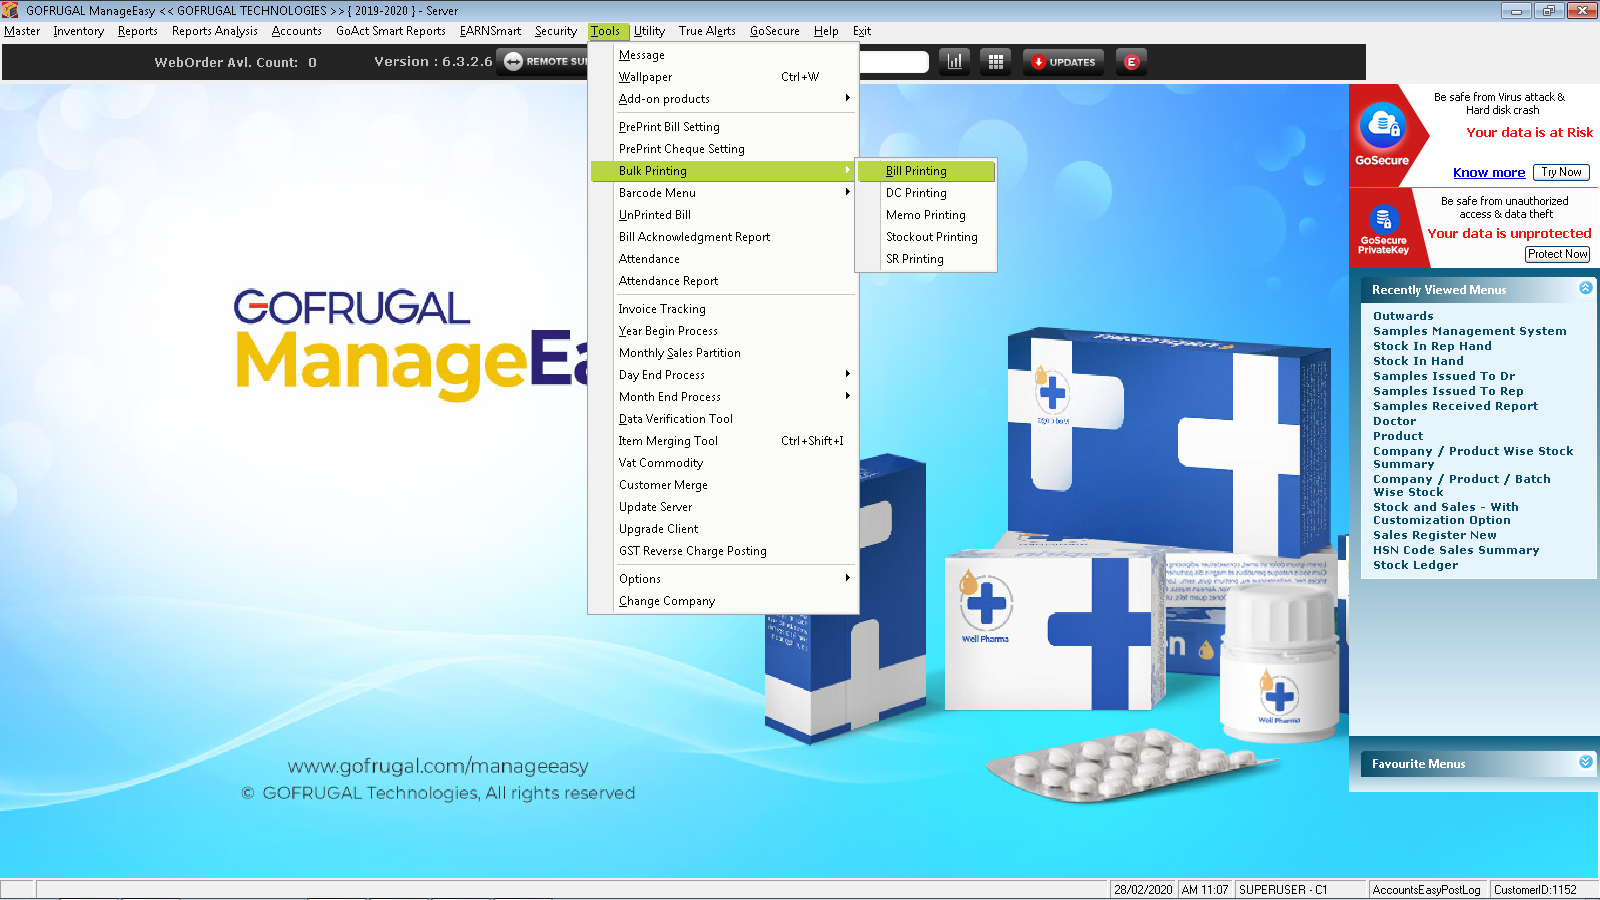Open the EARNSmart menu
1600x900 pixels.
491,31
